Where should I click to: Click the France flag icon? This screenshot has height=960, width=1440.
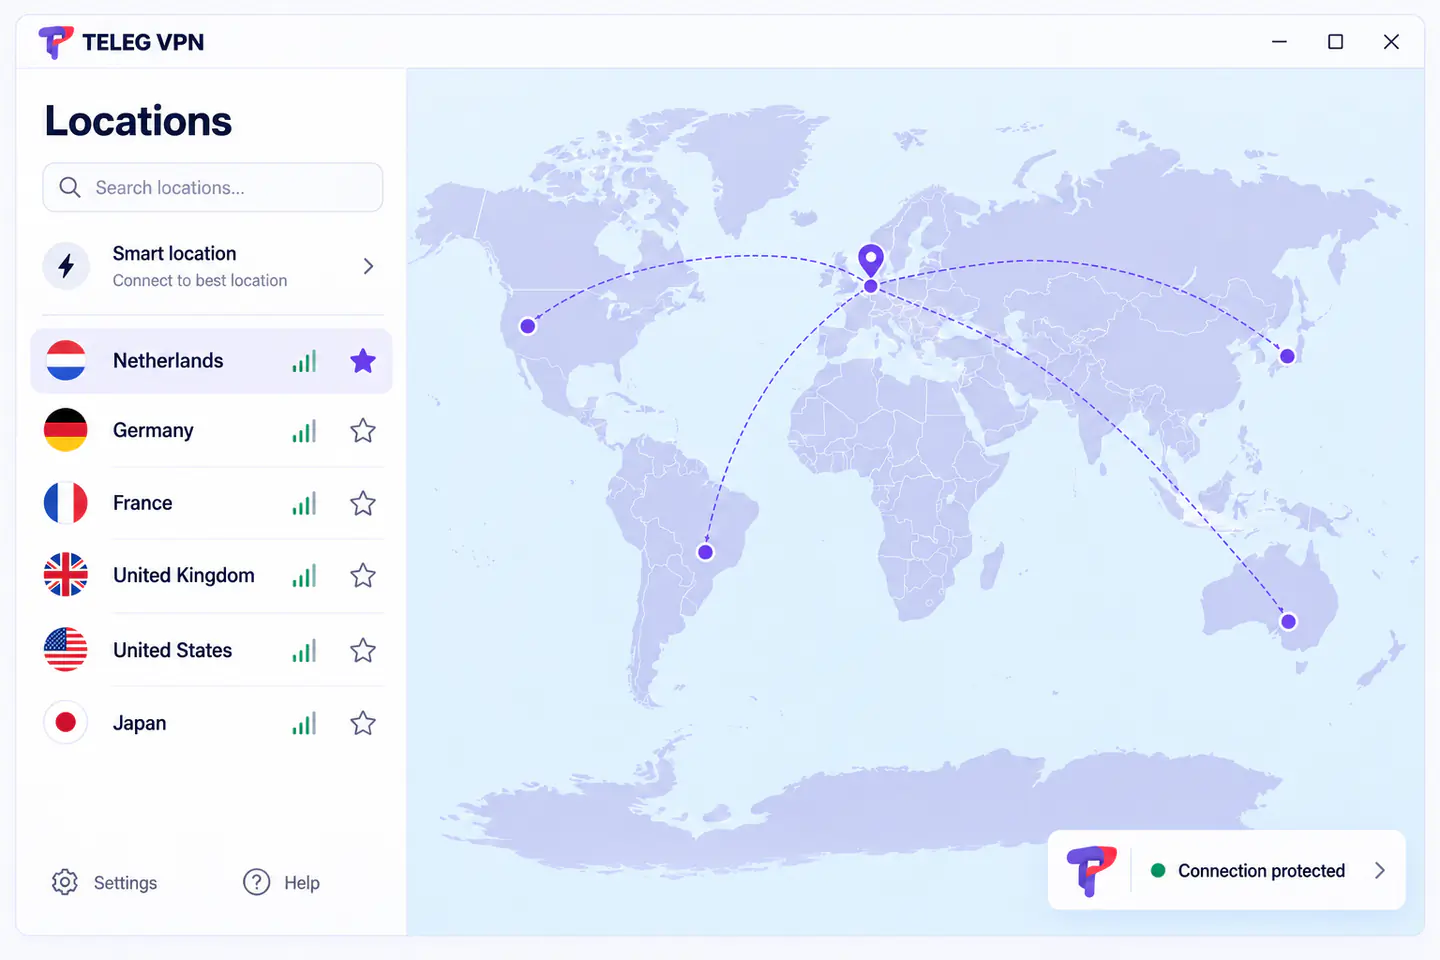(x=66, y=503)
